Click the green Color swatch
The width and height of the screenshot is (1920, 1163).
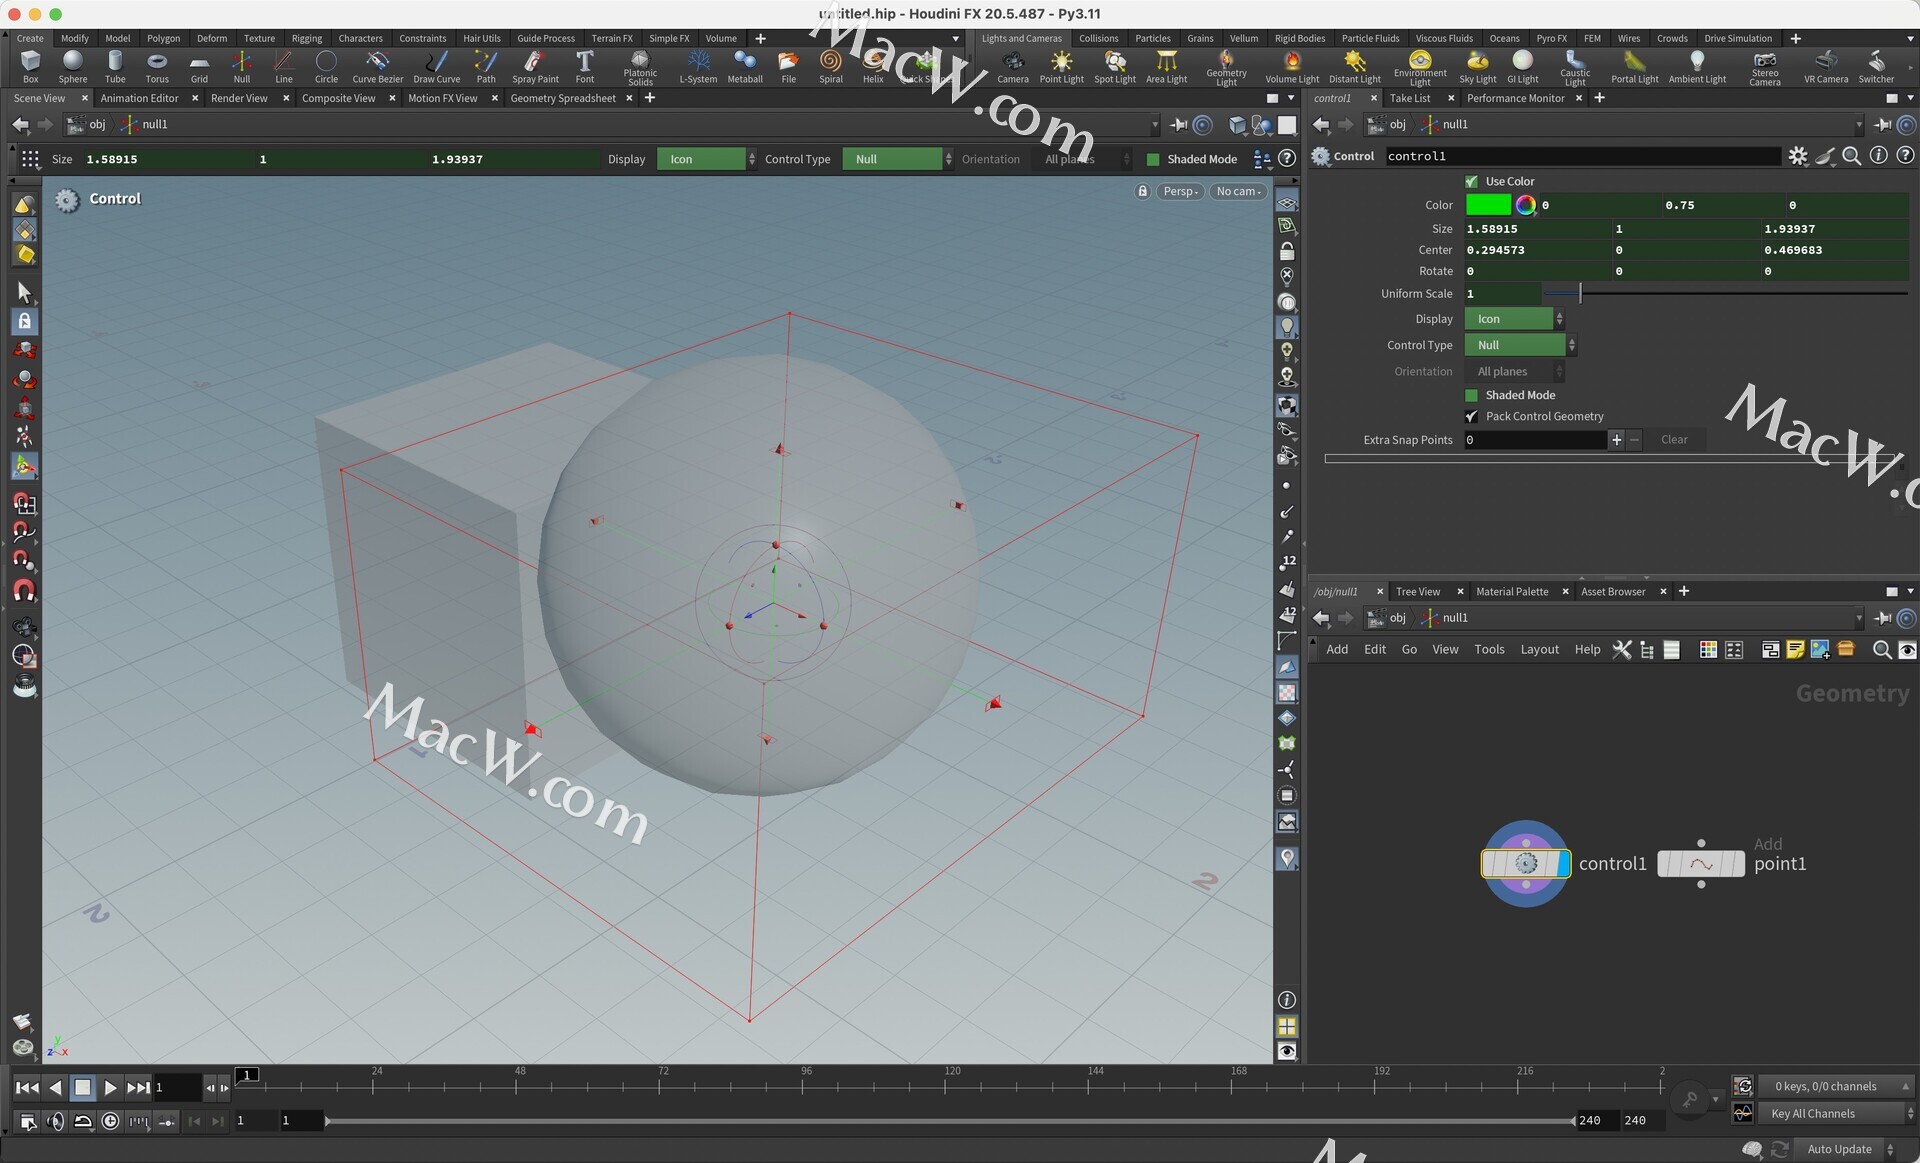(1487, 205)
